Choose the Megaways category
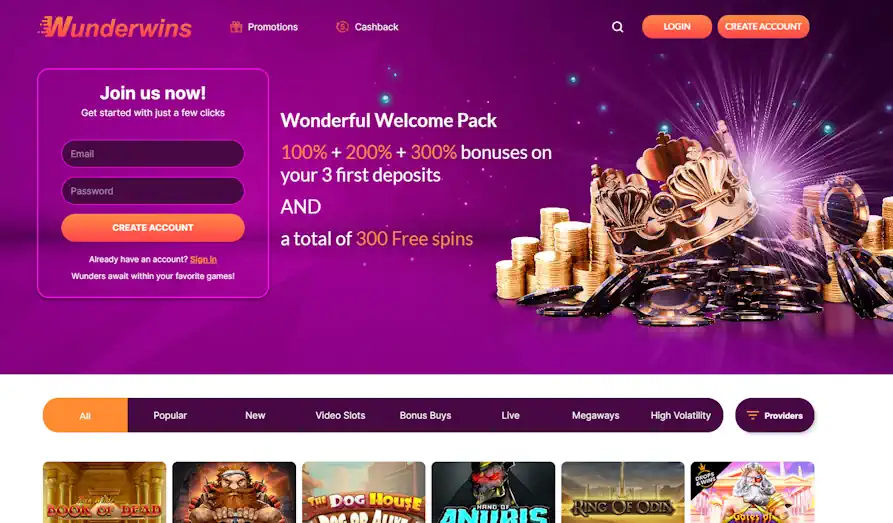 tap(595, 415)
